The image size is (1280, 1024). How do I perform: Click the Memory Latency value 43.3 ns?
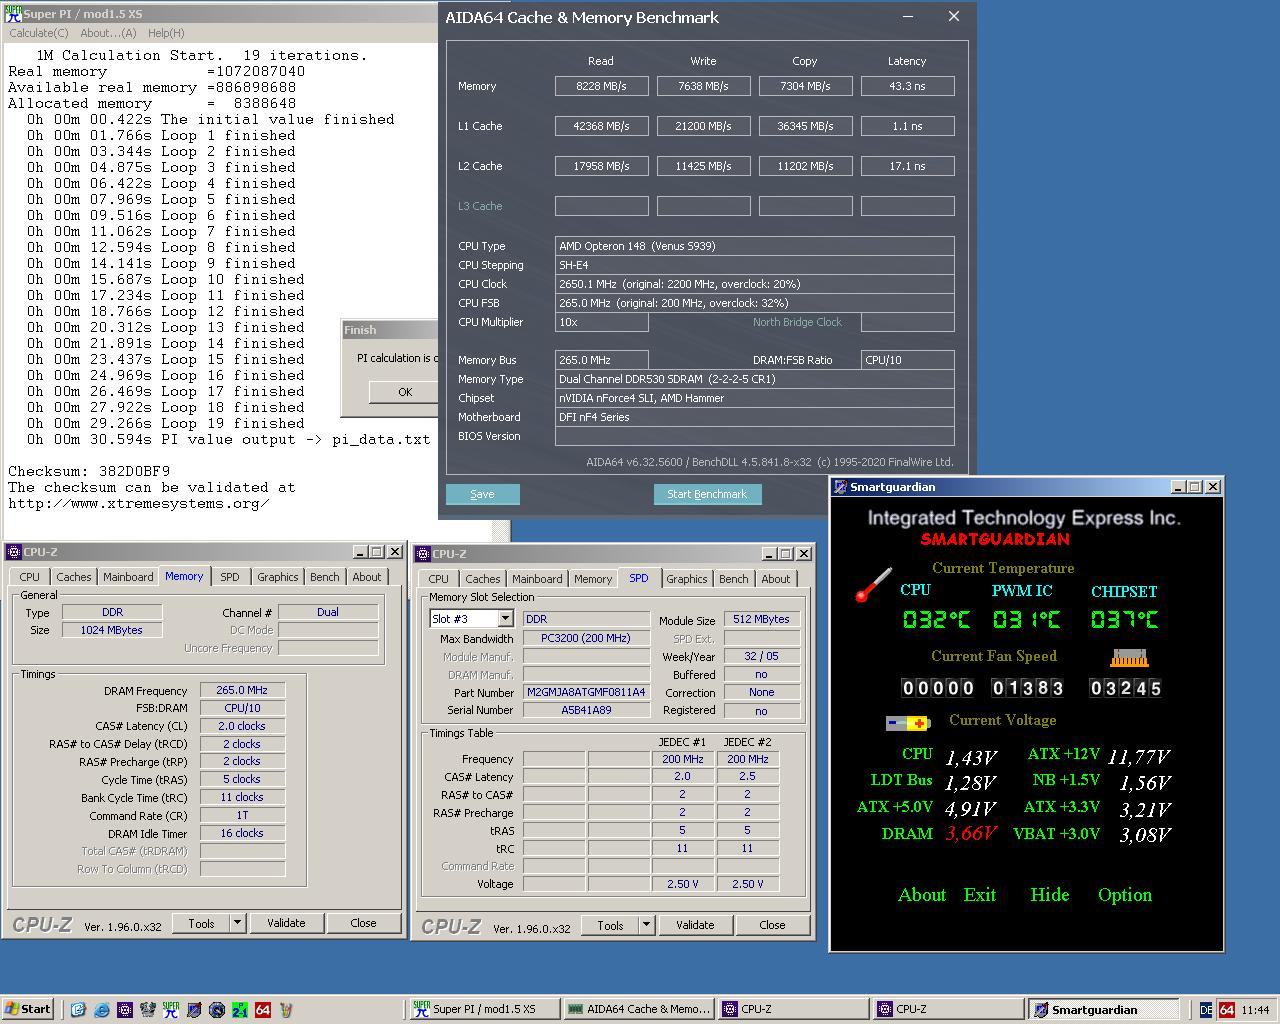pyautogui.click(x=908, y=86)
